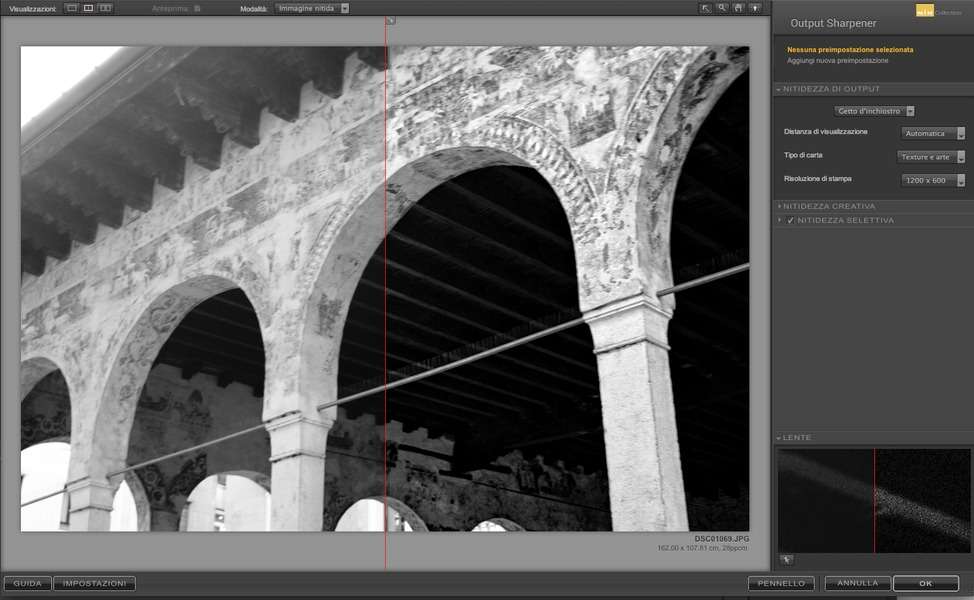Open Tipo di carta dropdown
The width and height of the screenshot is (974, 600).
pyautogui.click(x=931, y=157)
